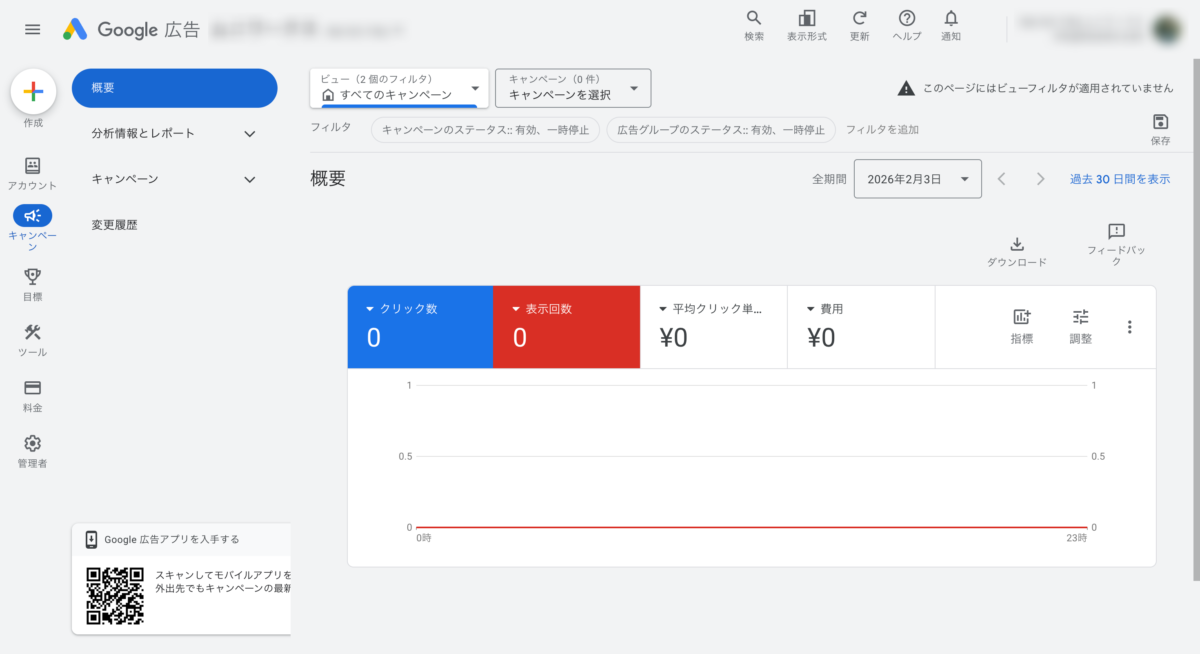Click the 作成 plus button
Screen dimensions: 1200x654
point(33,92)
